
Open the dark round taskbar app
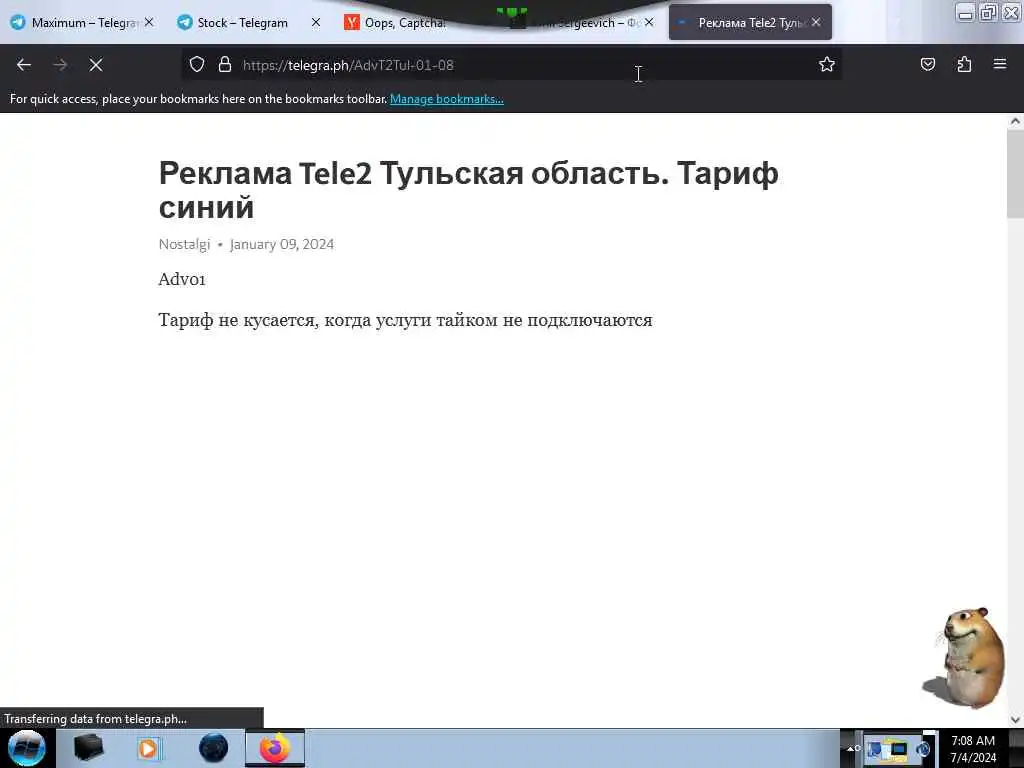(213, 748)
